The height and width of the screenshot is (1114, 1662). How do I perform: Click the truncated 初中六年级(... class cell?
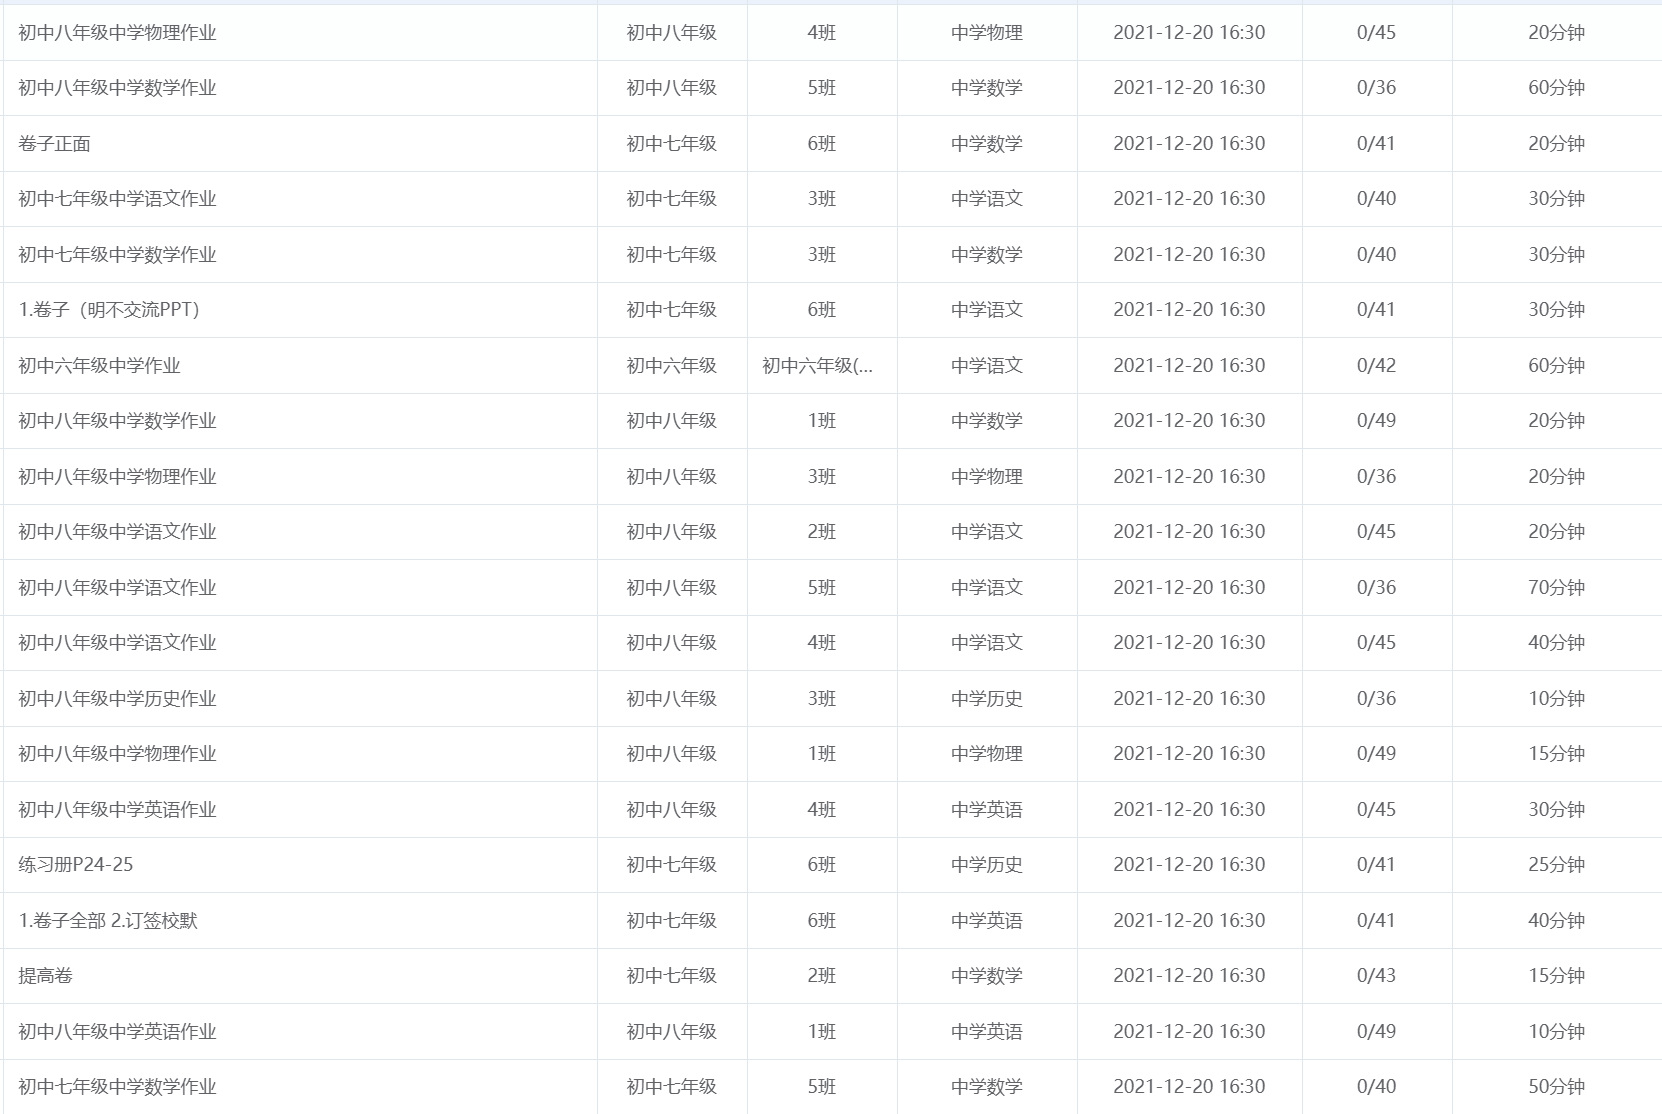tap(817, 366)
